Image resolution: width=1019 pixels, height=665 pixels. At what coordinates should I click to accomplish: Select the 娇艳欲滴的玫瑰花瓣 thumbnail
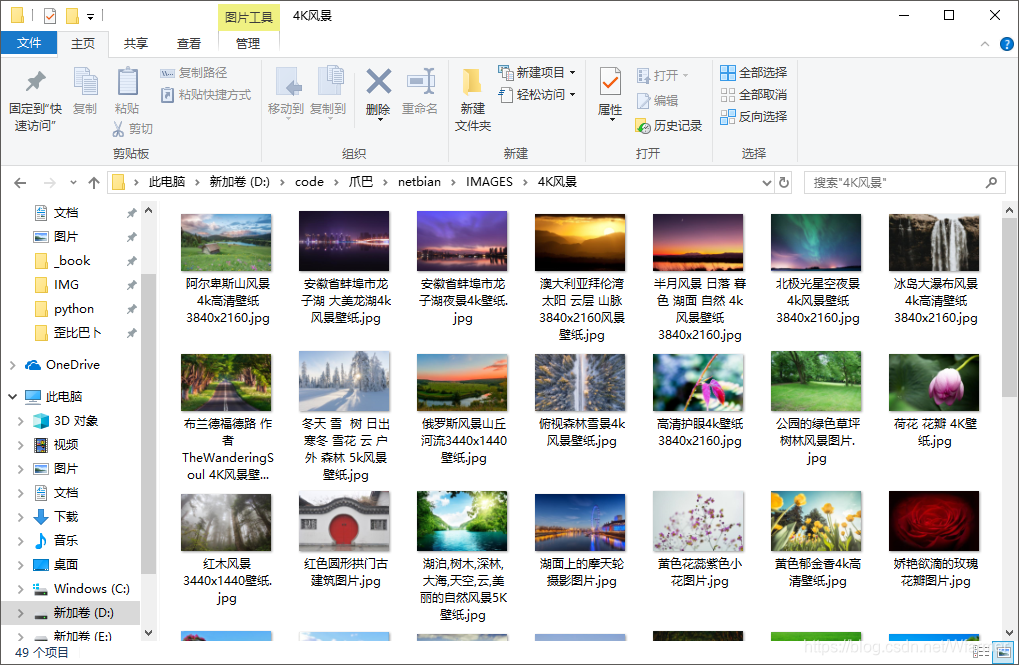pos(934,521)
